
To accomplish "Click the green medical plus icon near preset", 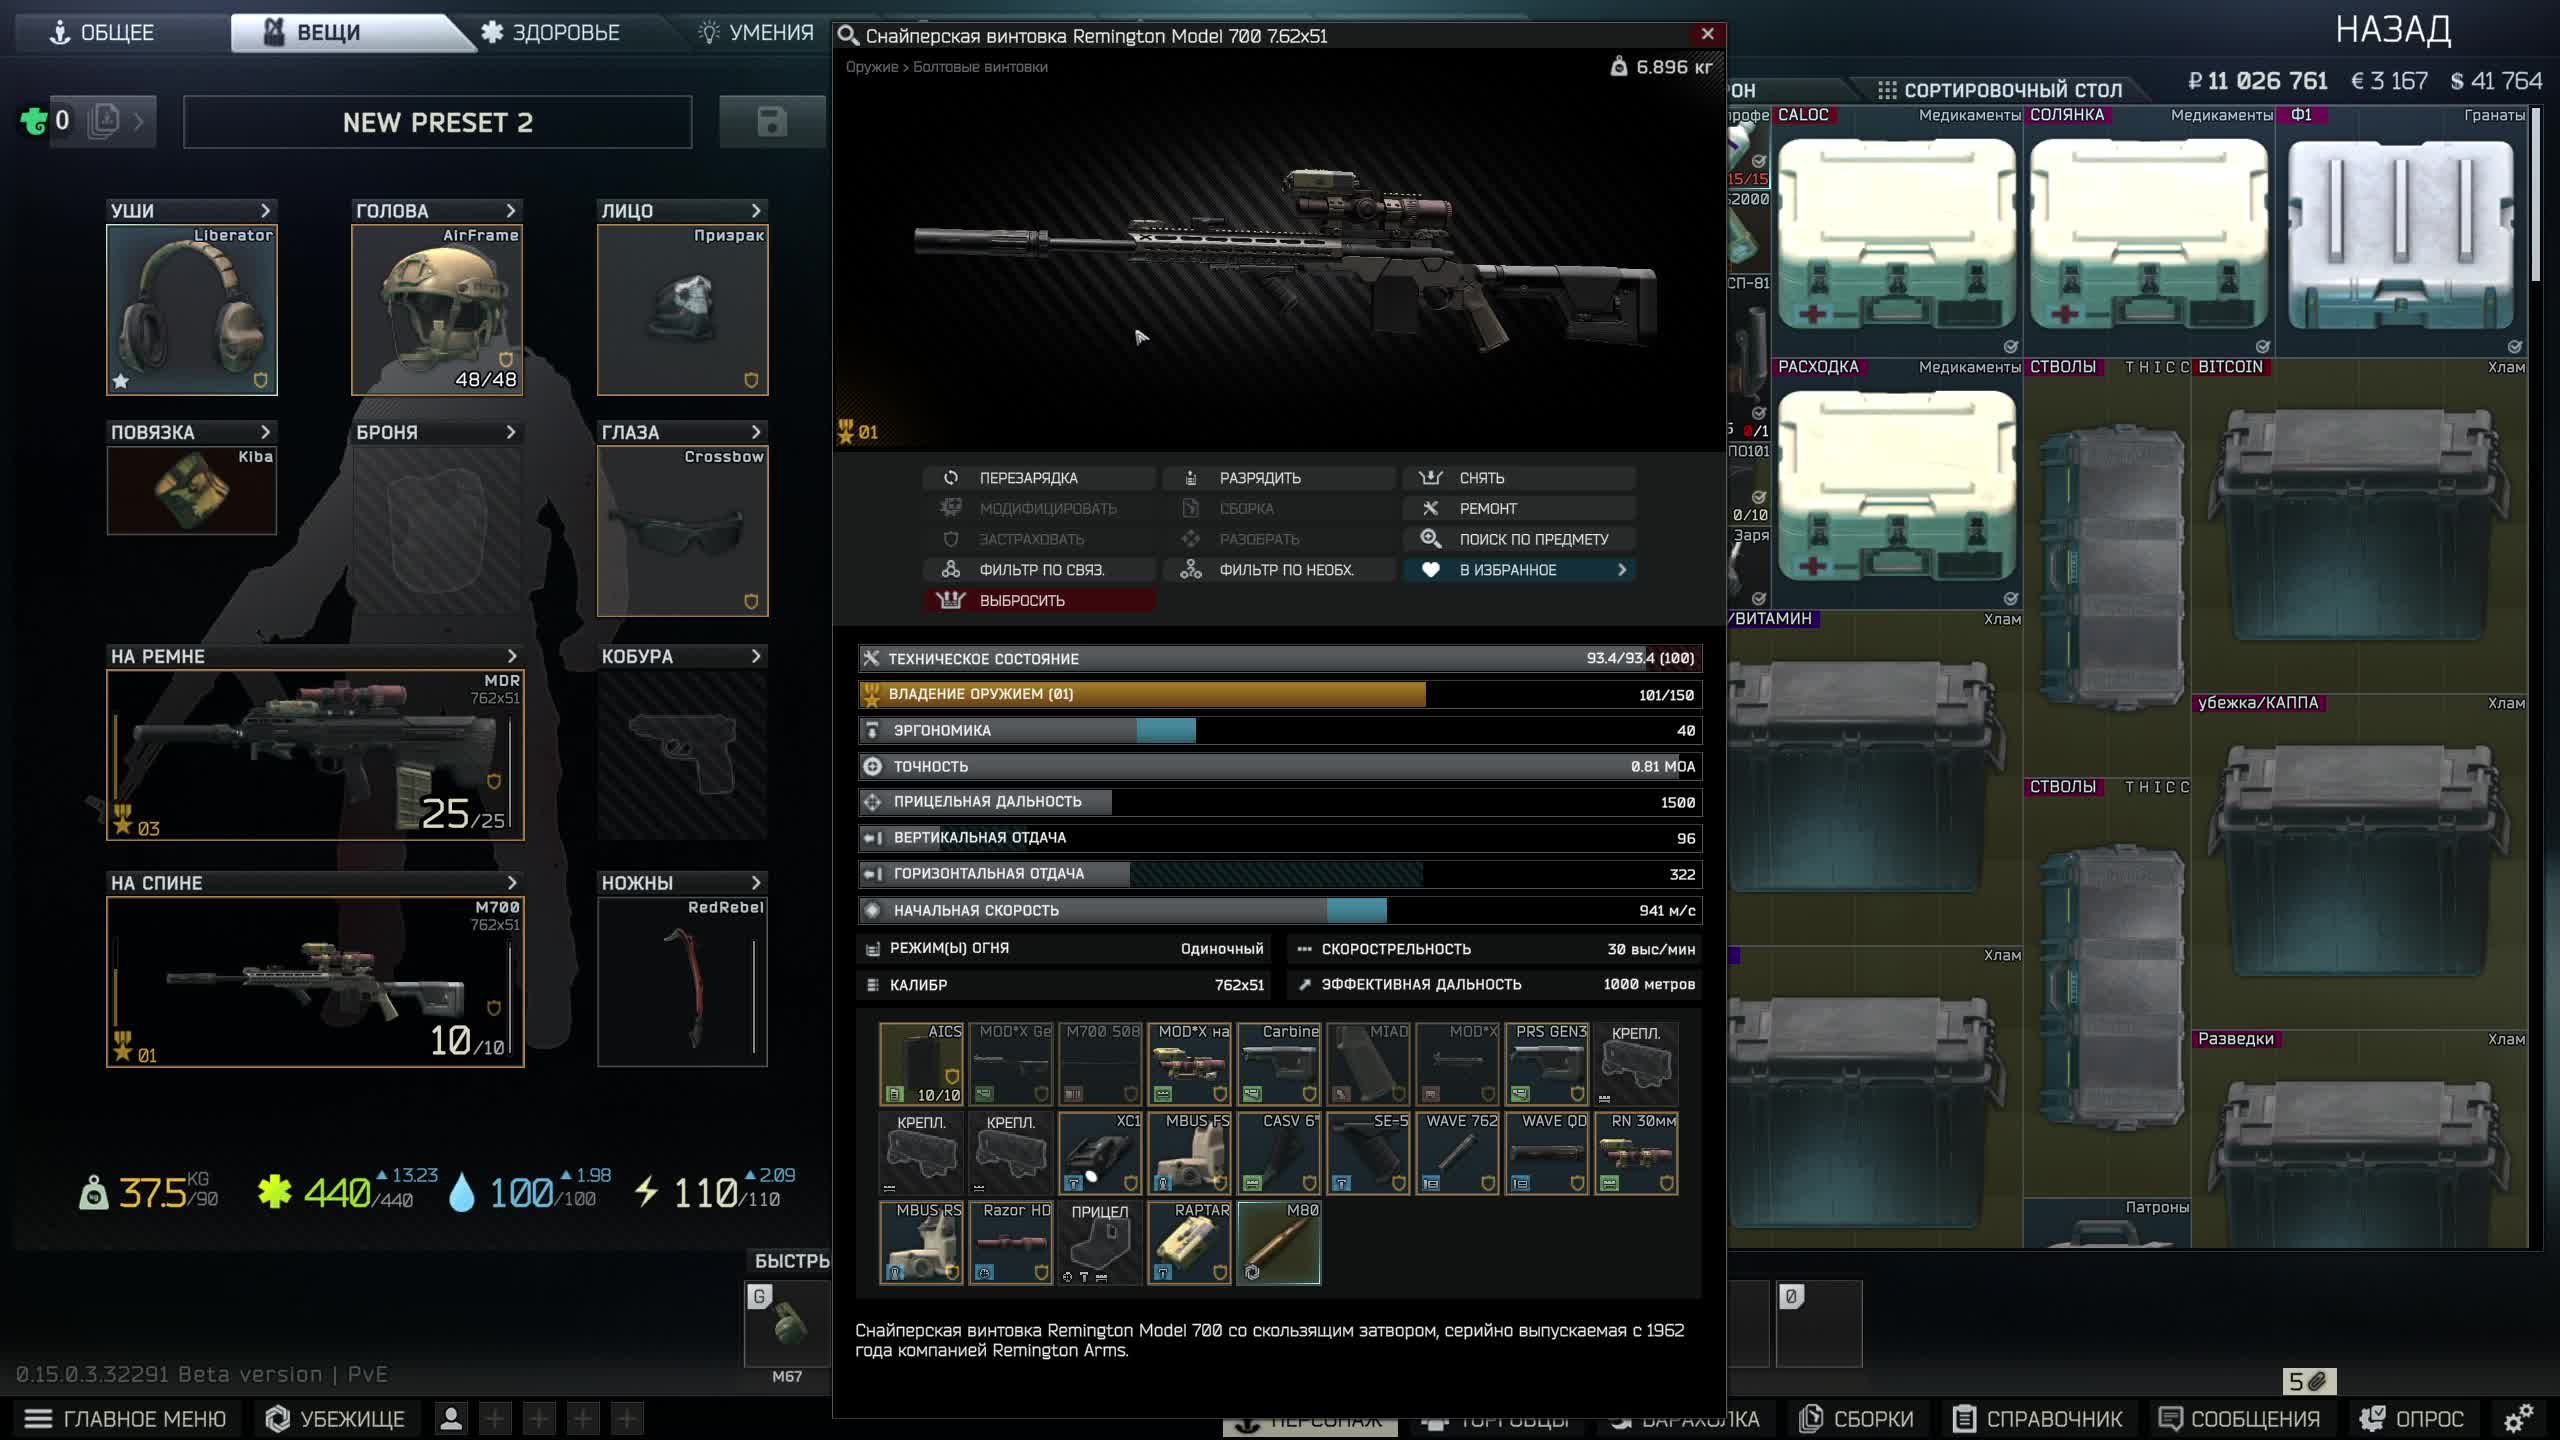I will point(34,122).
